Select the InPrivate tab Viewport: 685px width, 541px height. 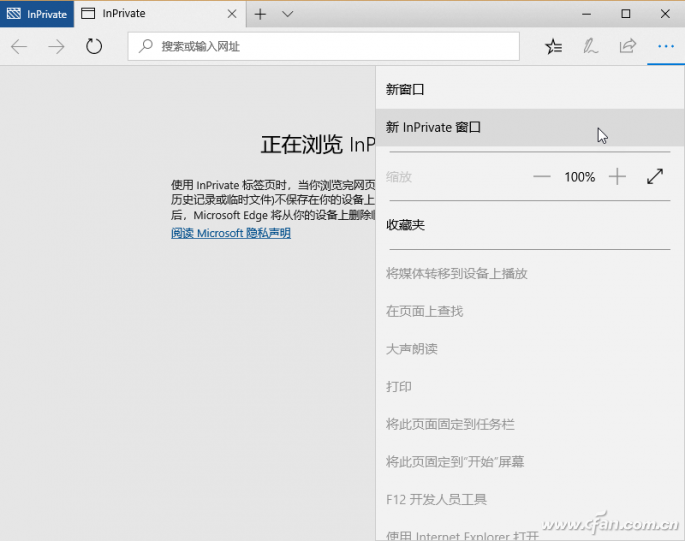[160, 14]
